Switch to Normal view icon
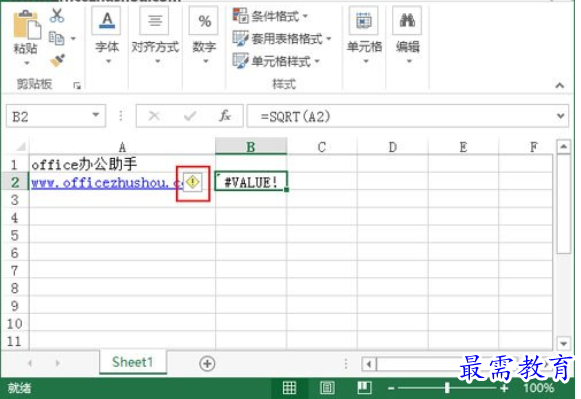Image resolution: width=581 pixels, height=399 pixels. click(289, 388)
